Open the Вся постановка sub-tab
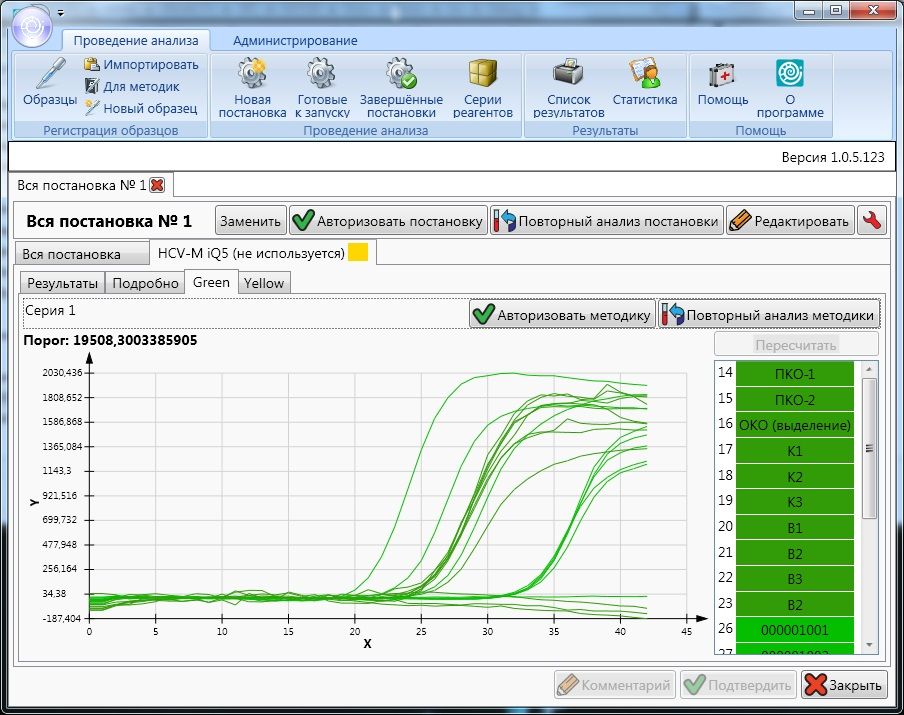This screenshot has width=904, height=715. point(82,254)
